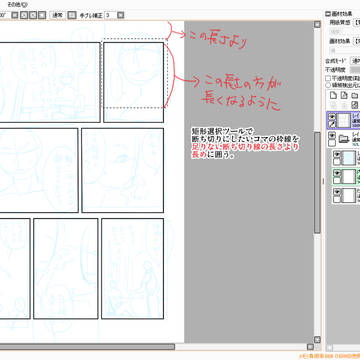Hide the green-highlighted layer eye icon
Screen dimensions: 360x360
[x=337, y=173]
